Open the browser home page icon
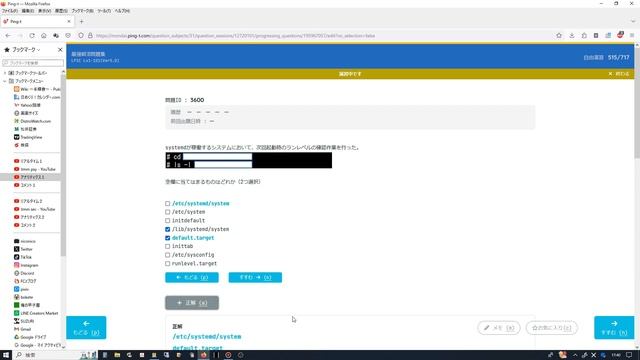 (x=44, y=36)
